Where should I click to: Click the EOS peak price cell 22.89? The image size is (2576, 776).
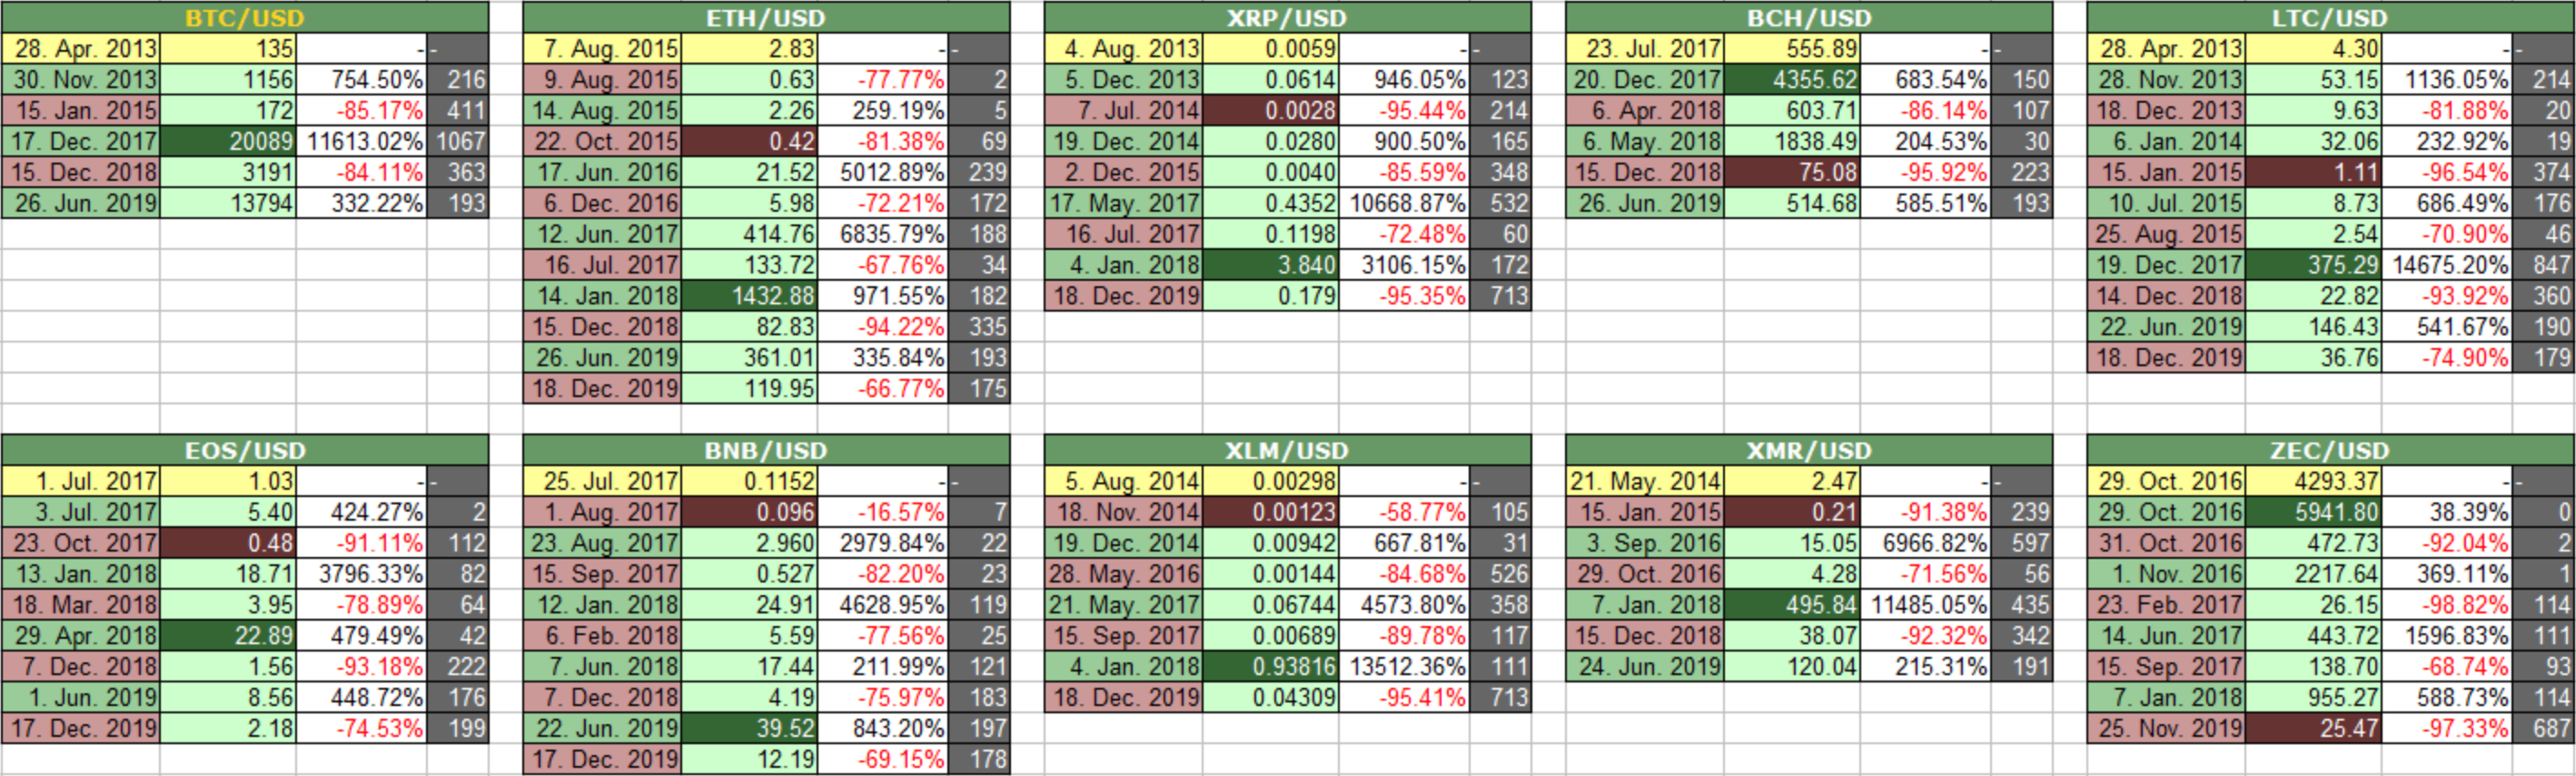coord(228,636)
